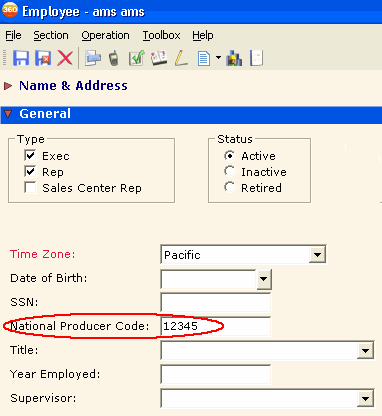Image resolution: width=382 pixels, height=416 pixels.
Task: Click the red Time Zone label
Action: (43, 254)
